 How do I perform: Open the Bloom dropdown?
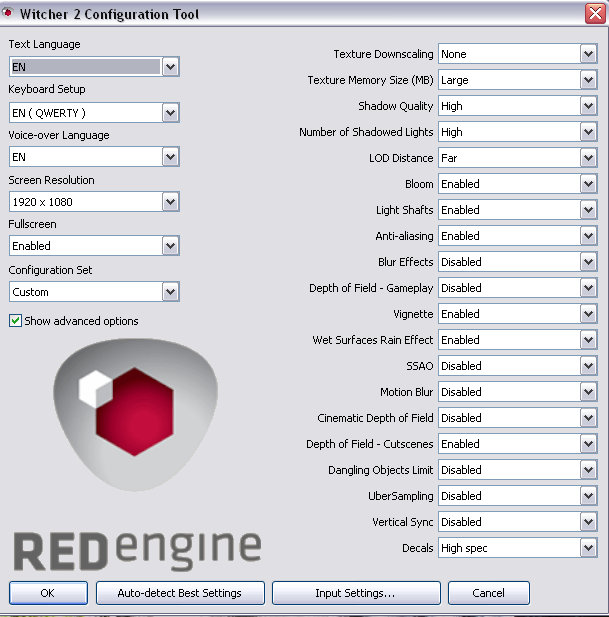518,184
